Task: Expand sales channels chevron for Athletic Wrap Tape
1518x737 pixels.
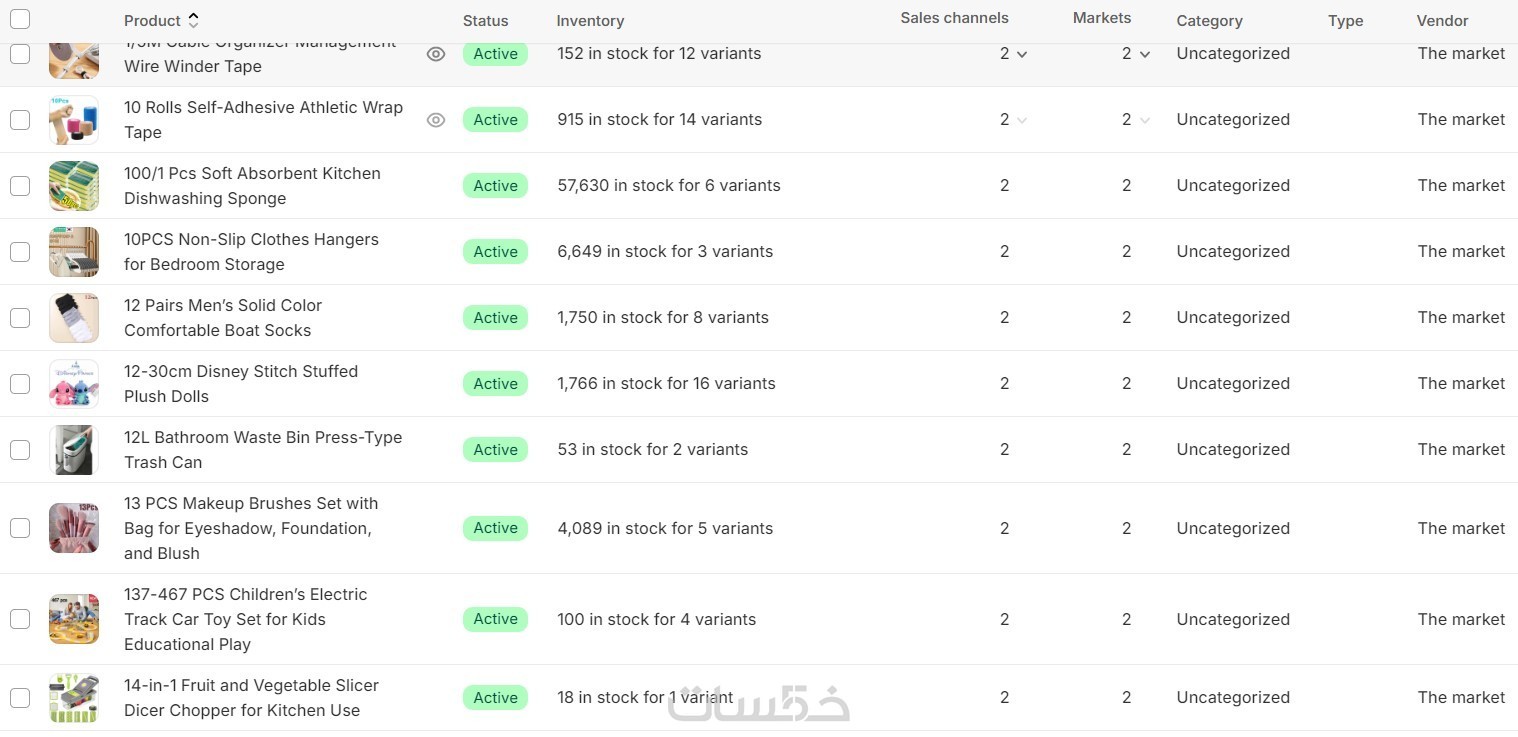Action: pyautogui.click(x=1022, y=120)
